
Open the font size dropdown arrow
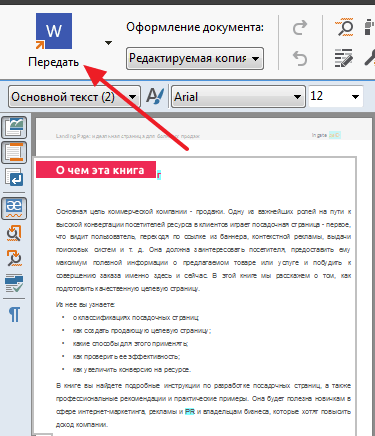coord(355,97)
